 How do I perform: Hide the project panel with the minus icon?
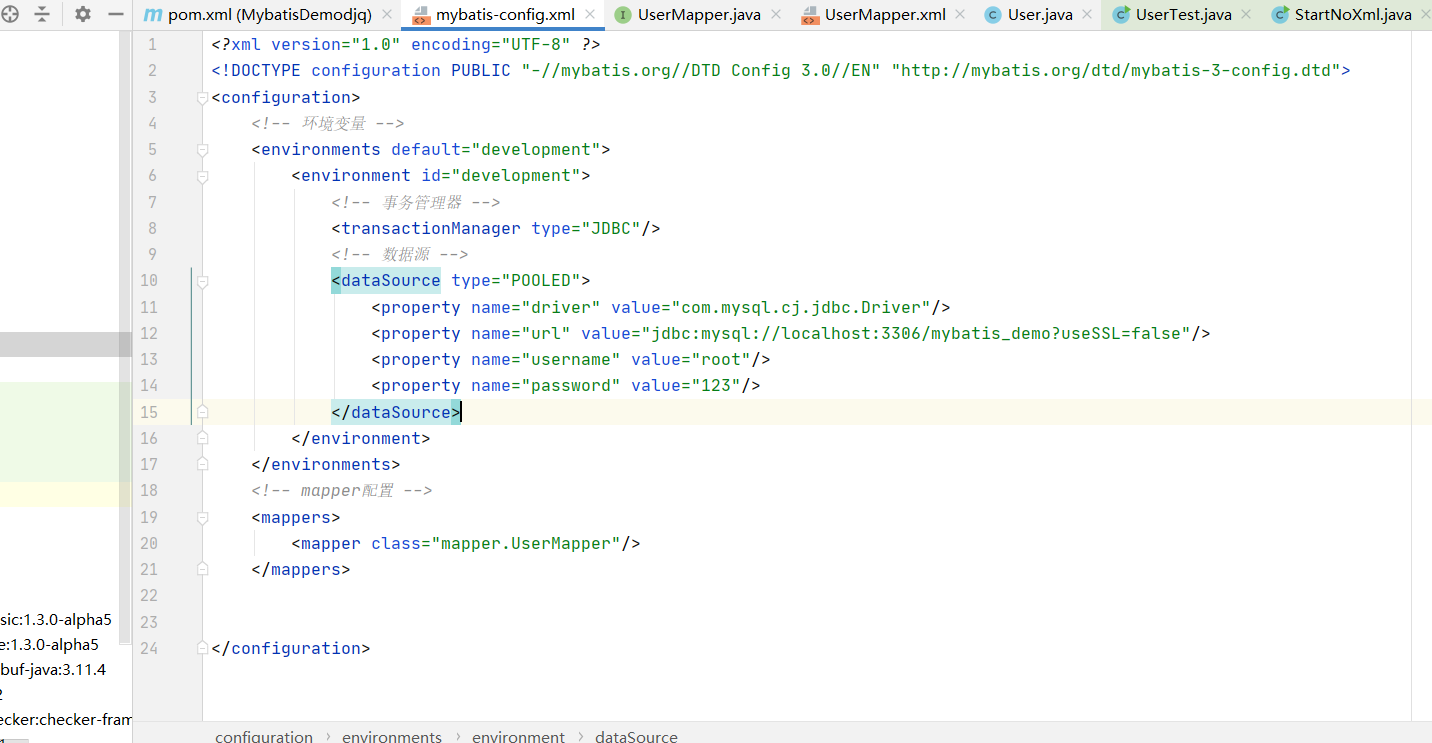[116, 14]
